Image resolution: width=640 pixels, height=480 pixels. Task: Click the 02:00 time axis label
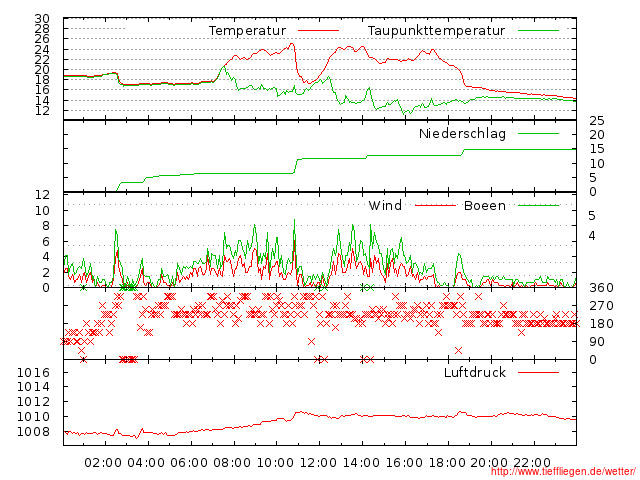coord(103,463)
